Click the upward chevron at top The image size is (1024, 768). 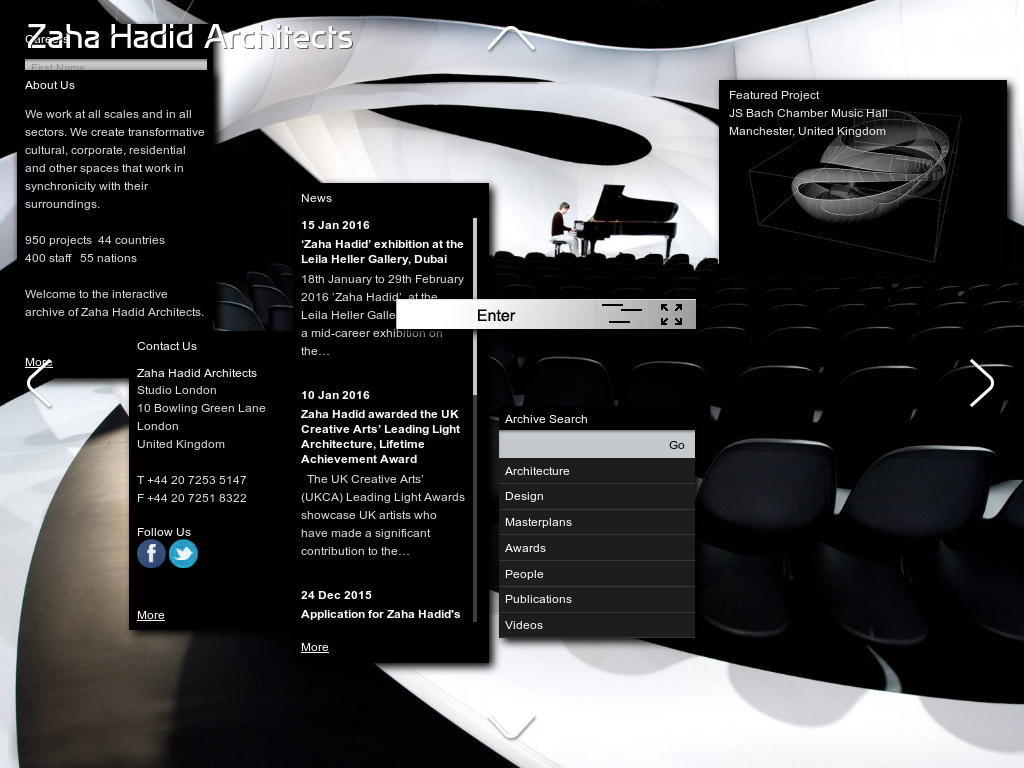pos(511,39)
